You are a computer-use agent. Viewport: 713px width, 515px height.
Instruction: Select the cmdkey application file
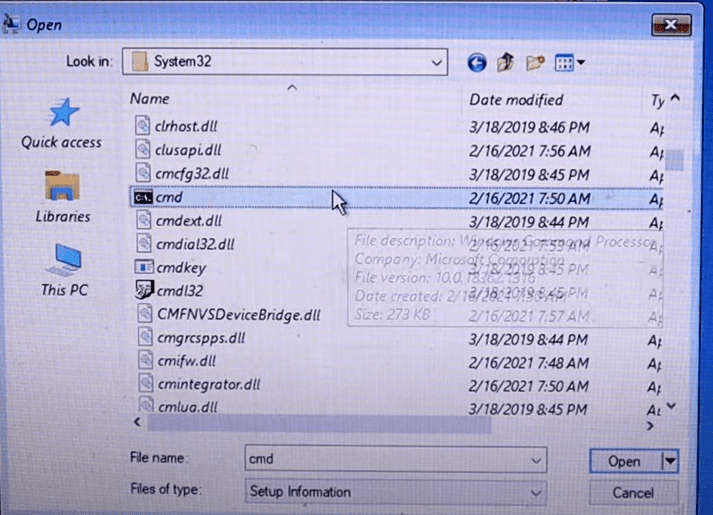[x=180, y=267]
